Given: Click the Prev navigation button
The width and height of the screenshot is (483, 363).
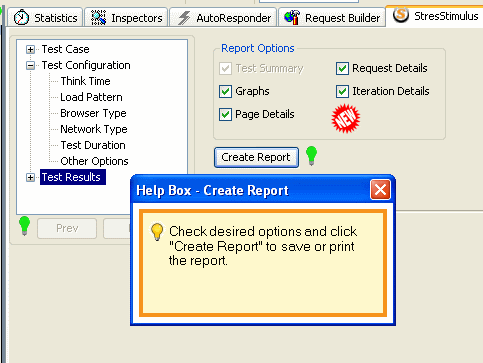Looking at the screenshot, I should click(67, 228).
